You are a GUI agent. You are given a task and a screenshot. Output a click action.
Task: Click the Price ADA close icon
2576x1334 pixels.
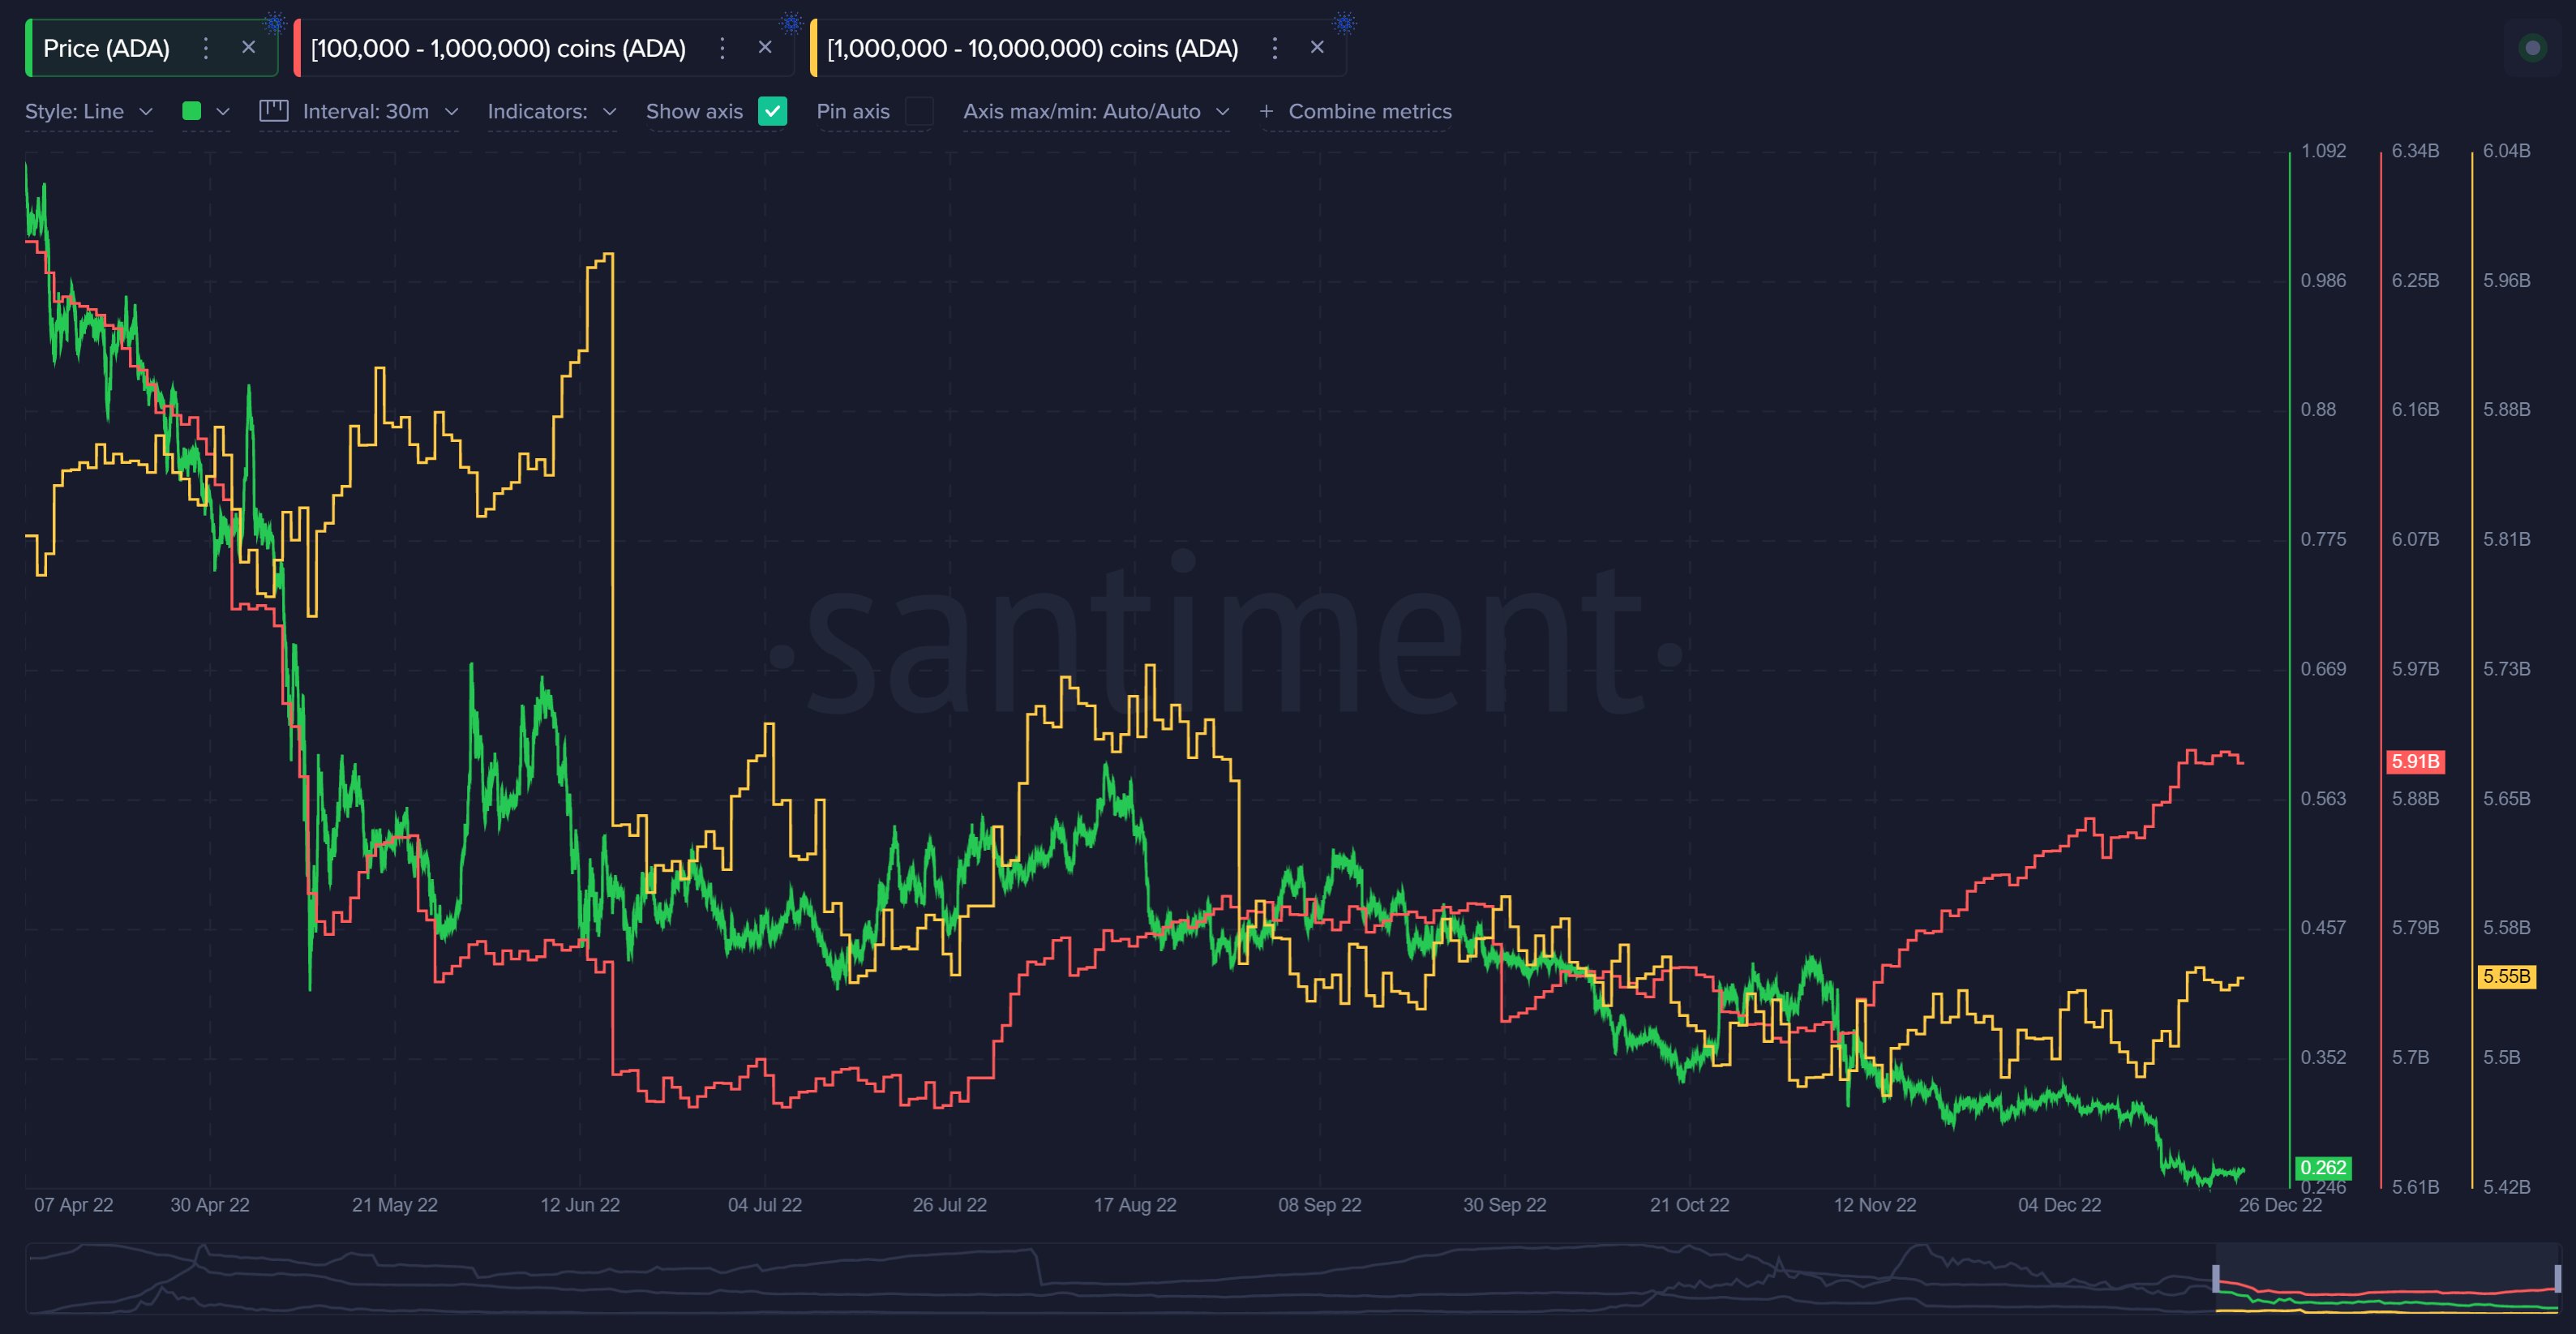(x=245, y=46)
